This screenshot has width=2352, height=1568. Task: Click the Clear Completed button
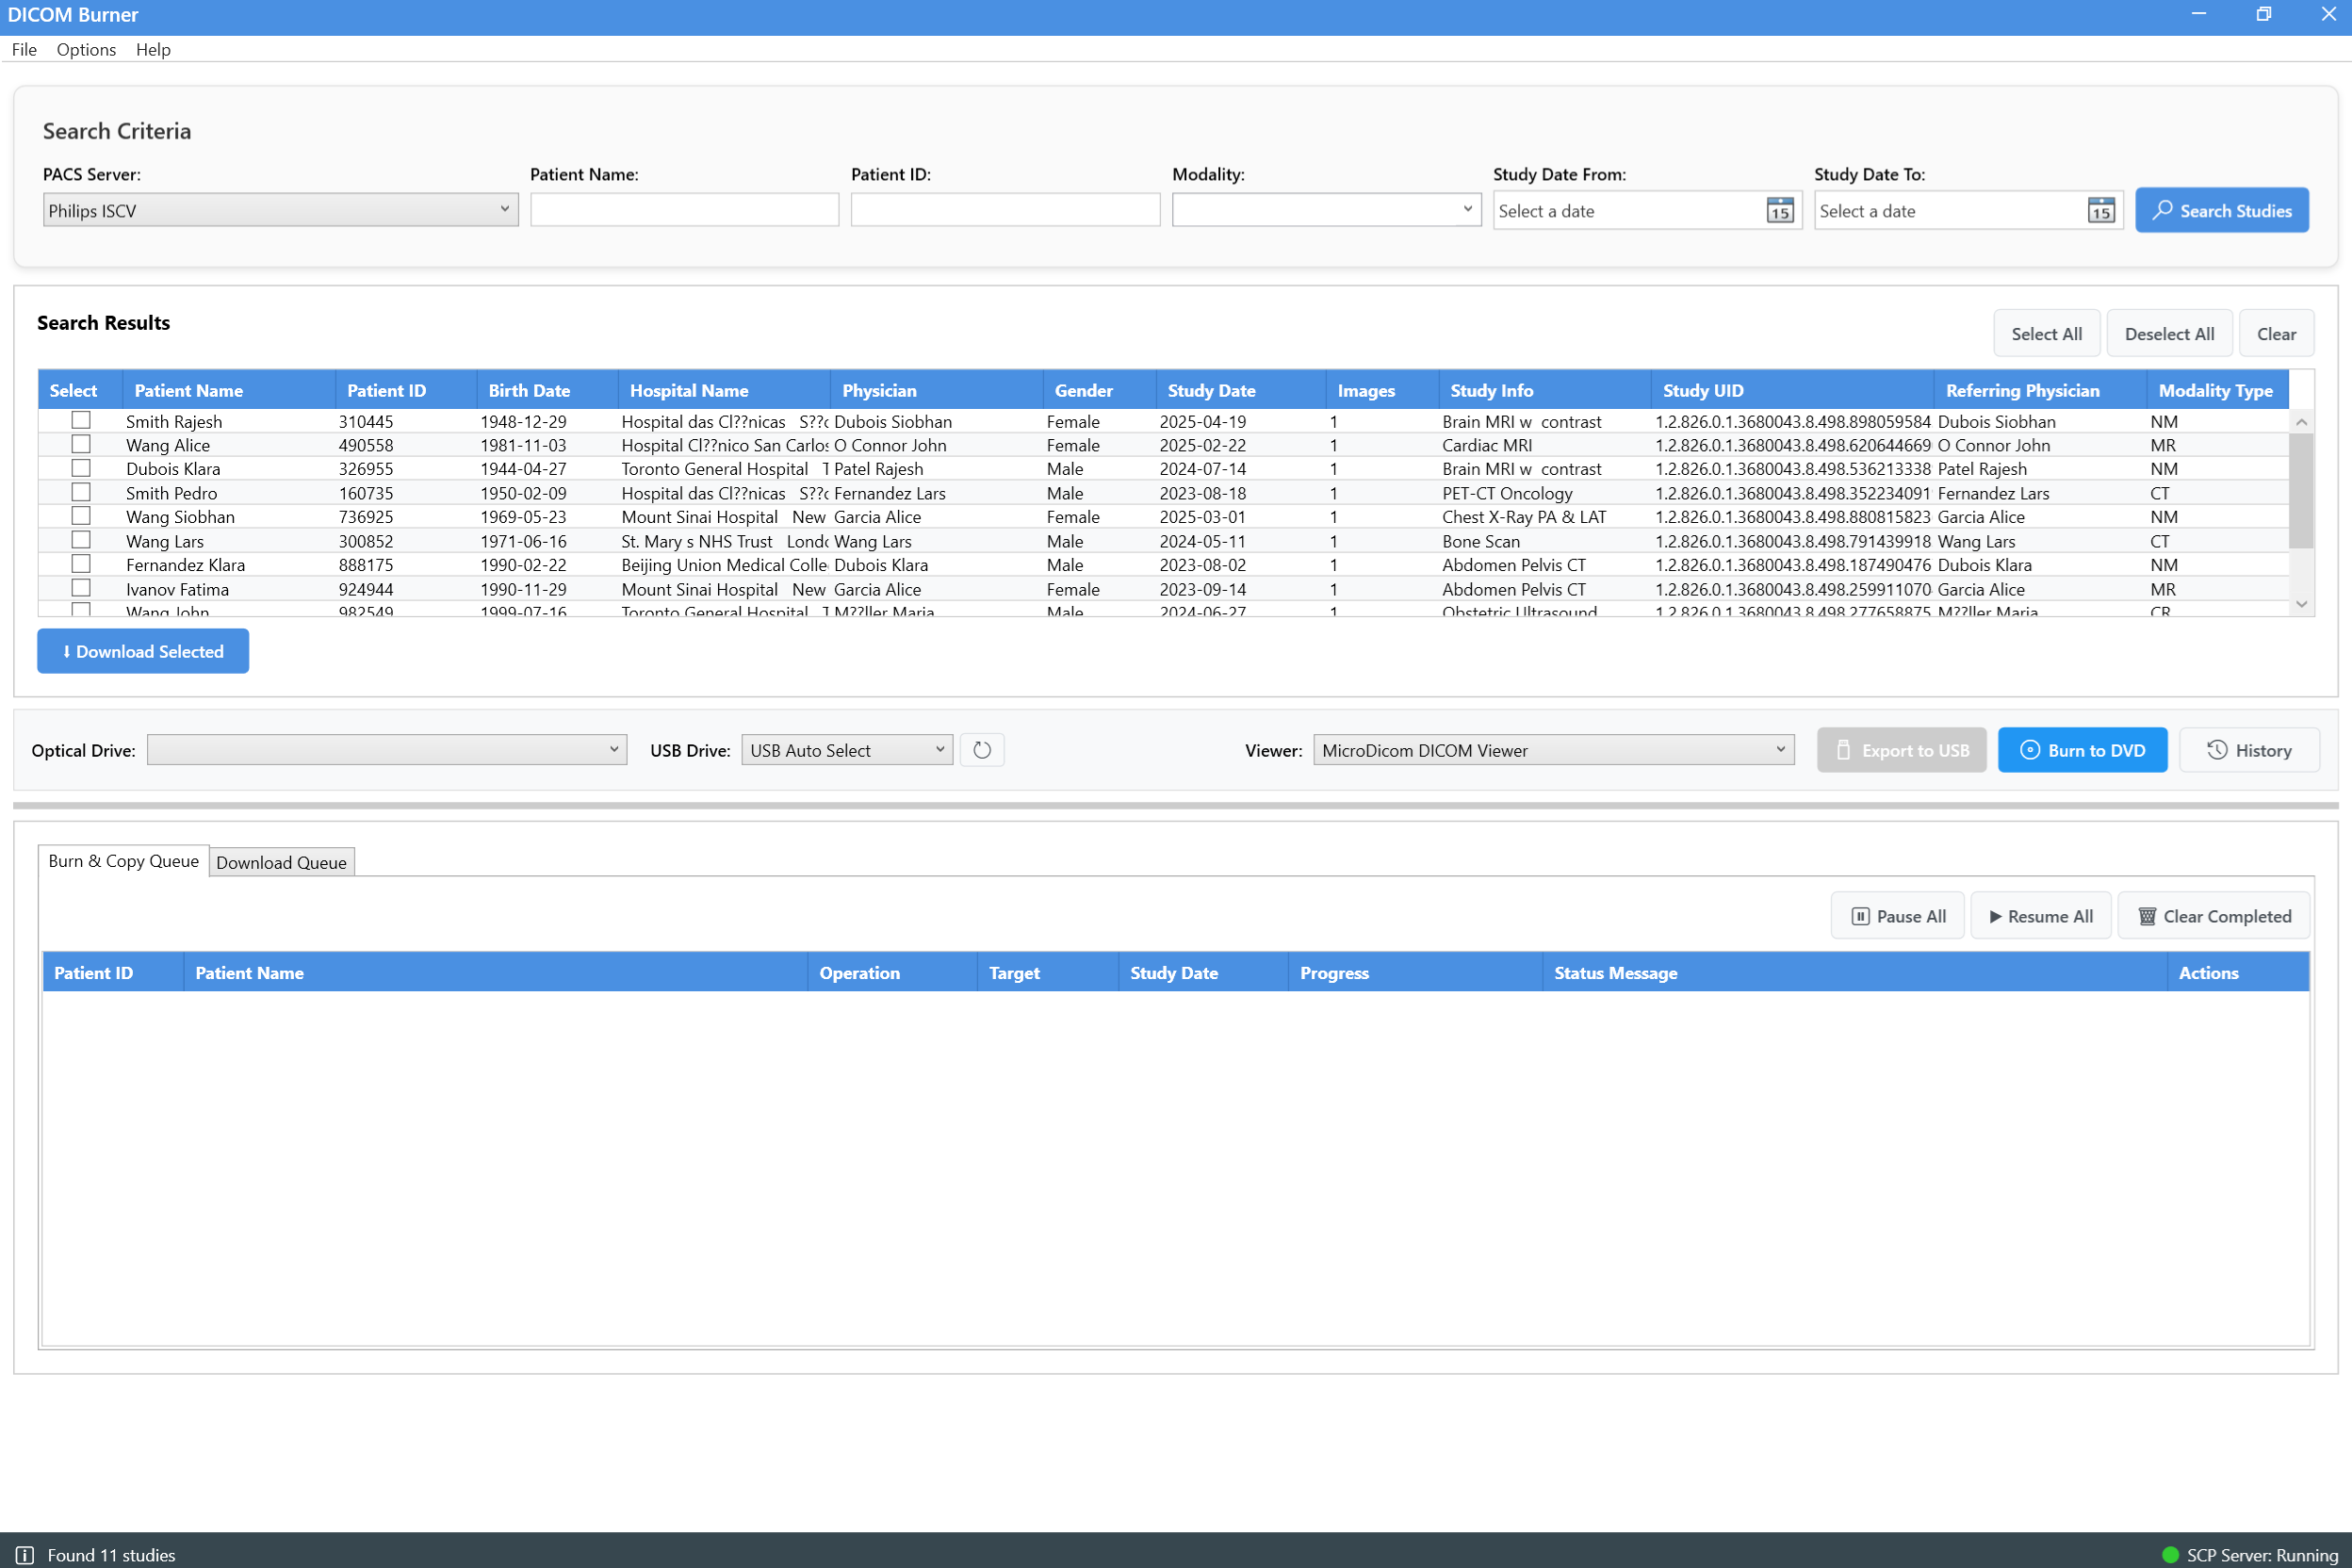pyautogui.click(x=2214, y=916)
